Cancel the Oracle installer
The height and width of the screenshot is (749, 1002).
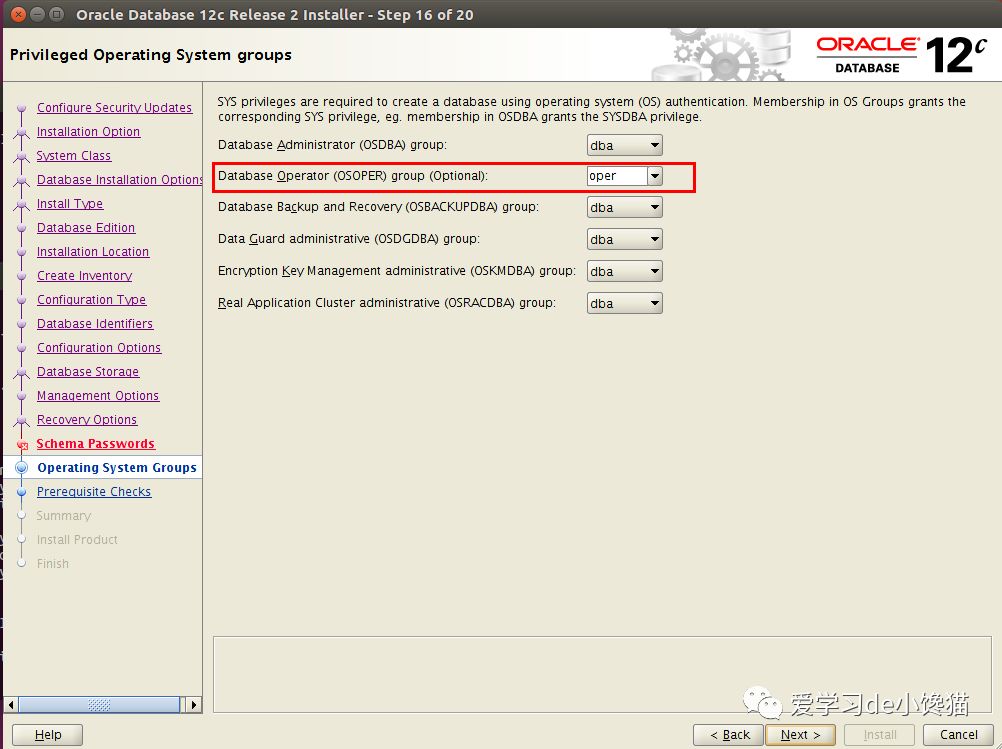[x=958, y=735]
